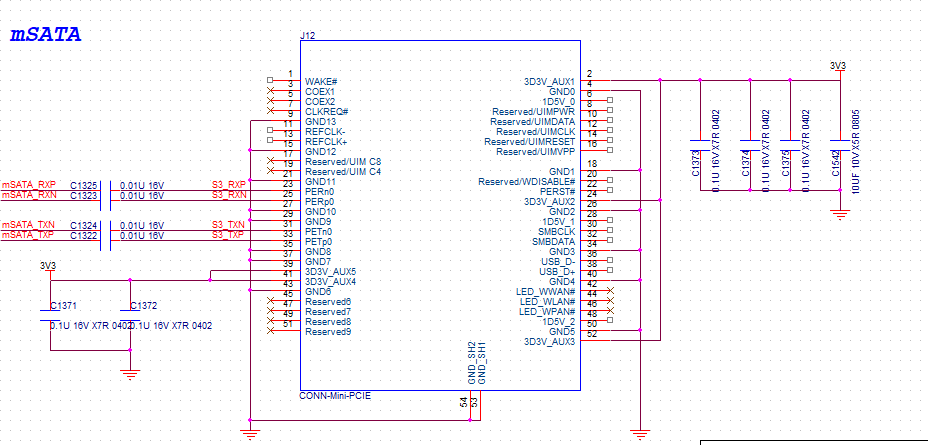Screen dimensions: 928x445
Task: Click the mSATA_TXN net label
Action: 29,225
